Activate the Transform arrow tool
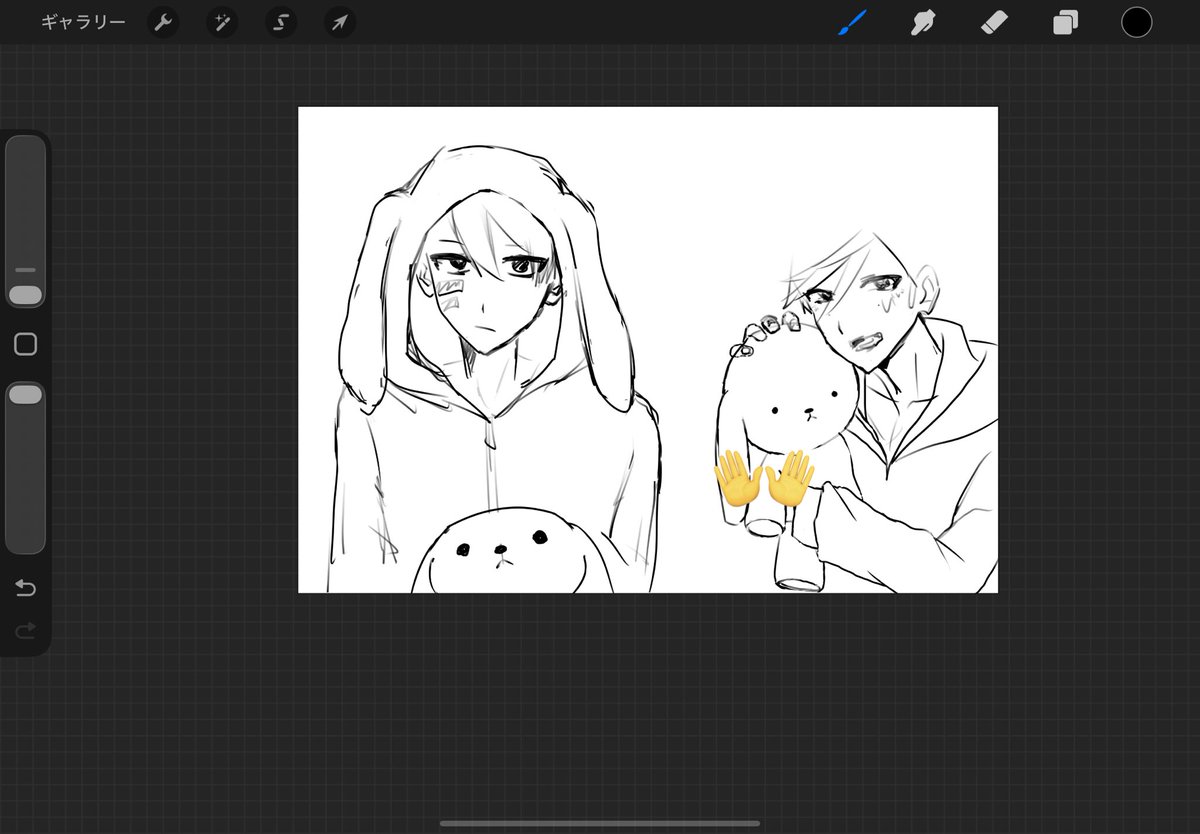 [x=340, y=22]
